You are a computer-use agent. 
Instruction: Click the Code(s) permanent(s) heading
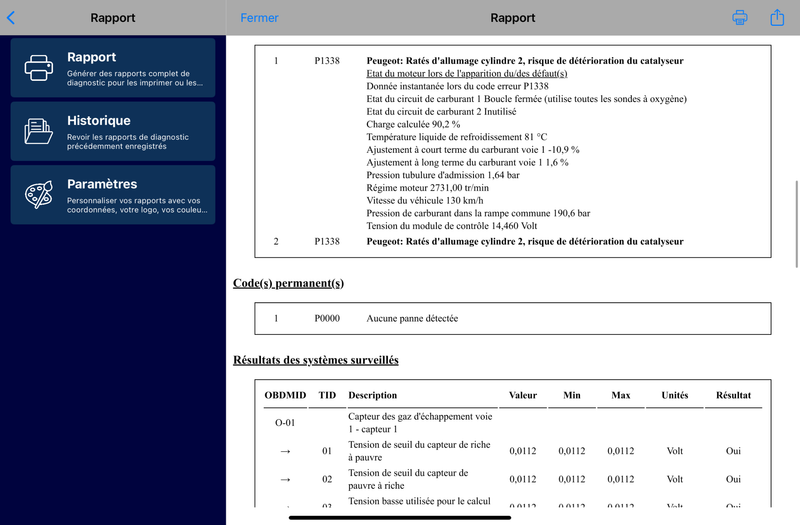coord(288,283)
